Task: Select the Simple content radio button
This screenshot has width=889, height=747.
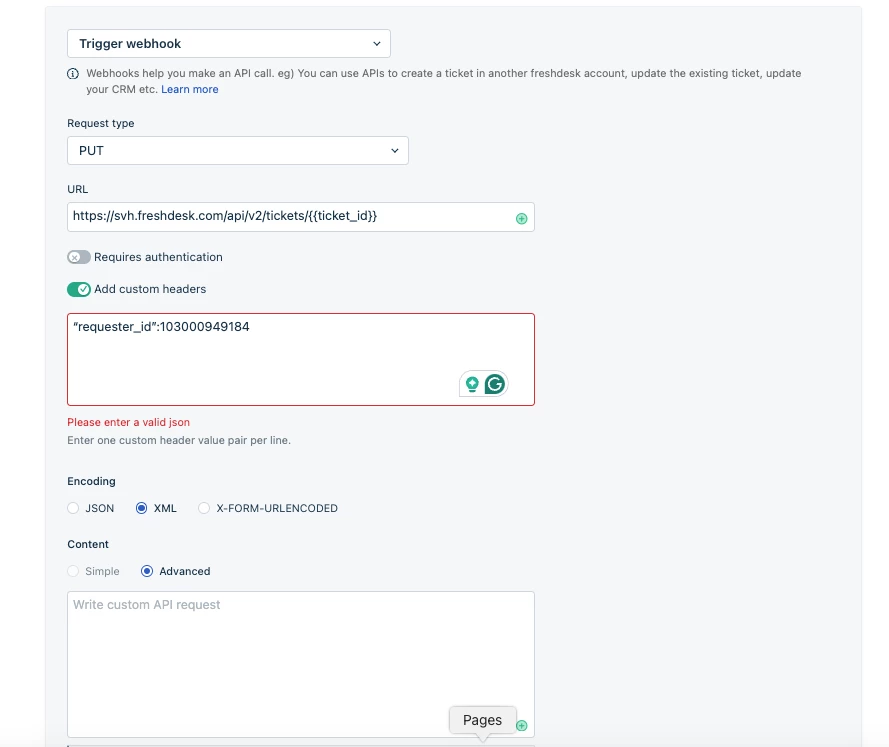Action: (x=73, y=571)
